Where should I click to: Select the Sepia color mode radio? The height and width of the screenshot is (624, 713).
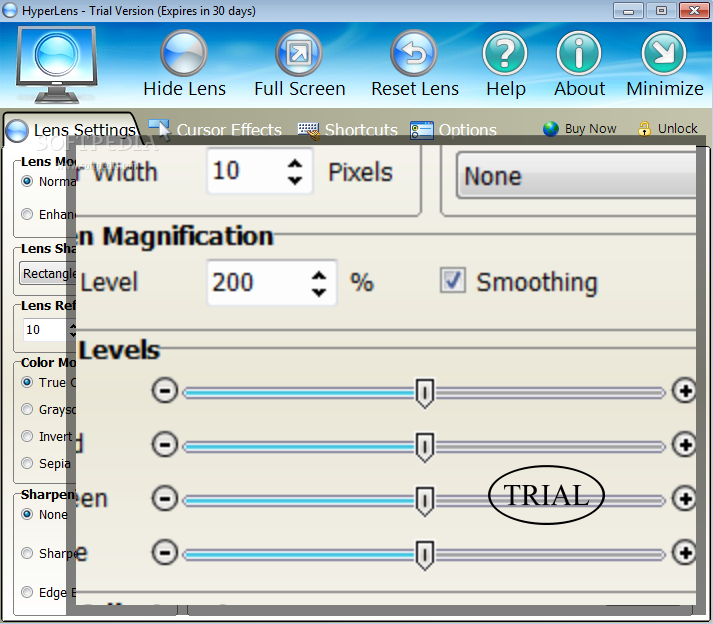click(x=27, y=463)
